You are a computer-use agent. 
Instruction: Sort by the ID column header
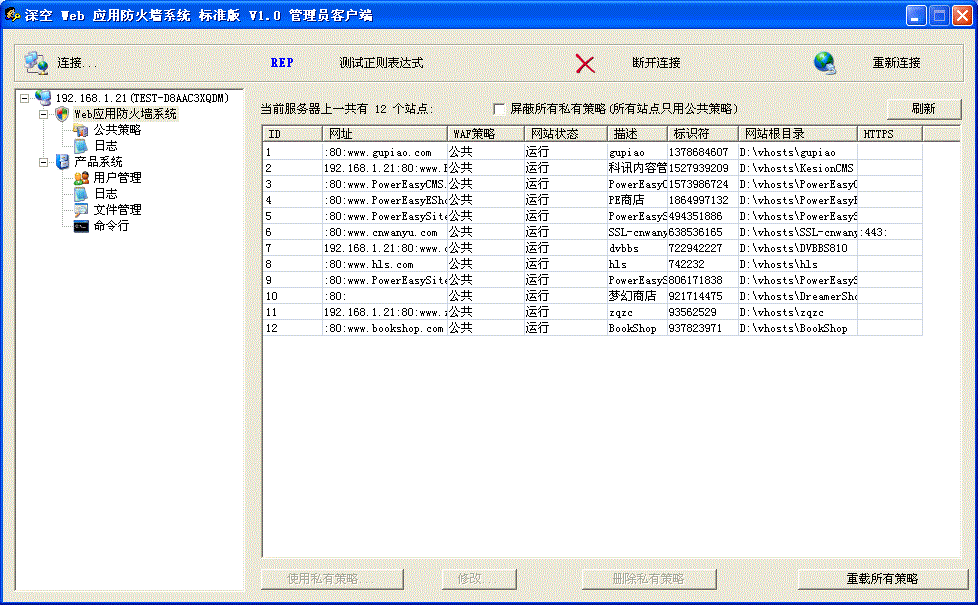293,134
